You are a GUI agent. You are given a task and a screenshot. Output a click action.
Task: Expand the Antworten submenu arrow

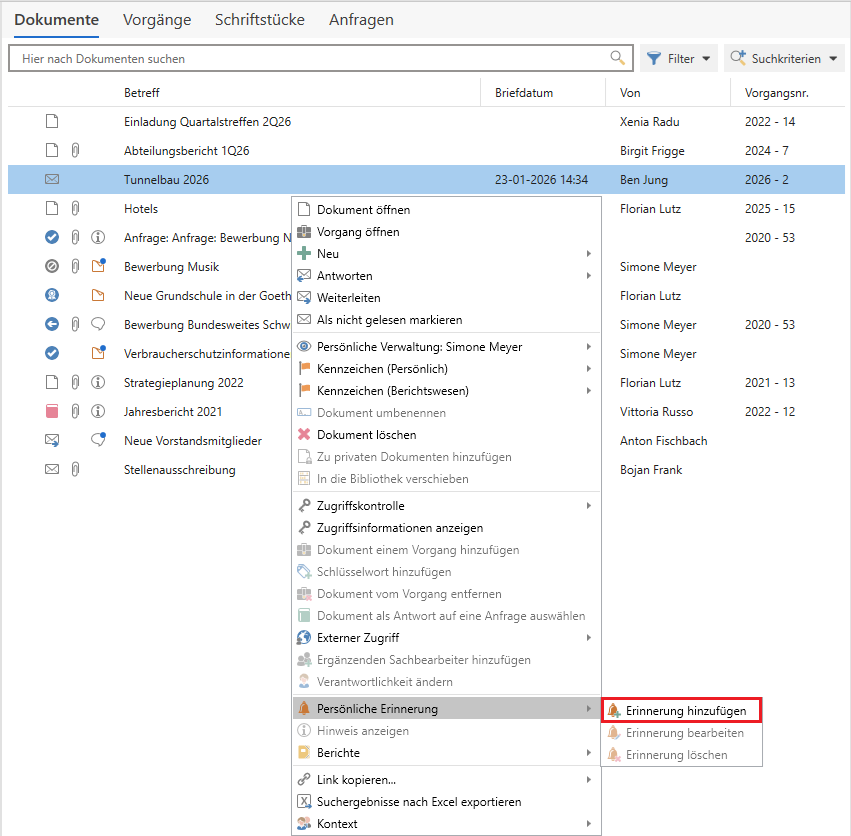coord(589,275)
